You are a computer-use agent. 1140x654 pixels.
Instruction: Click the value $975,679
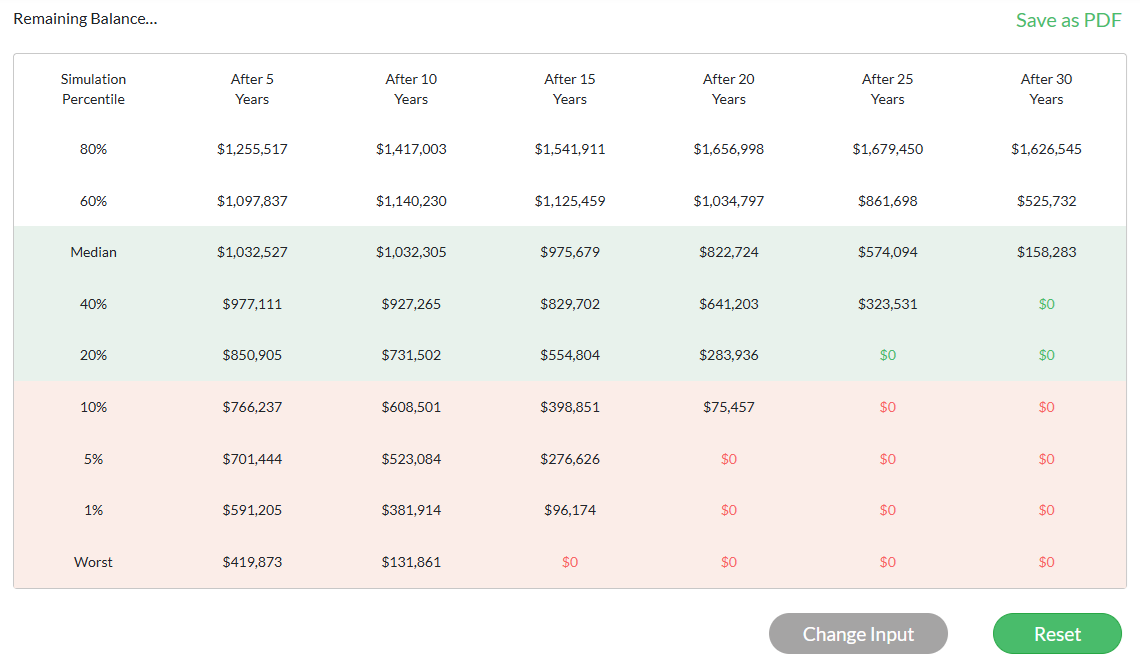click(x=570, y=252)
